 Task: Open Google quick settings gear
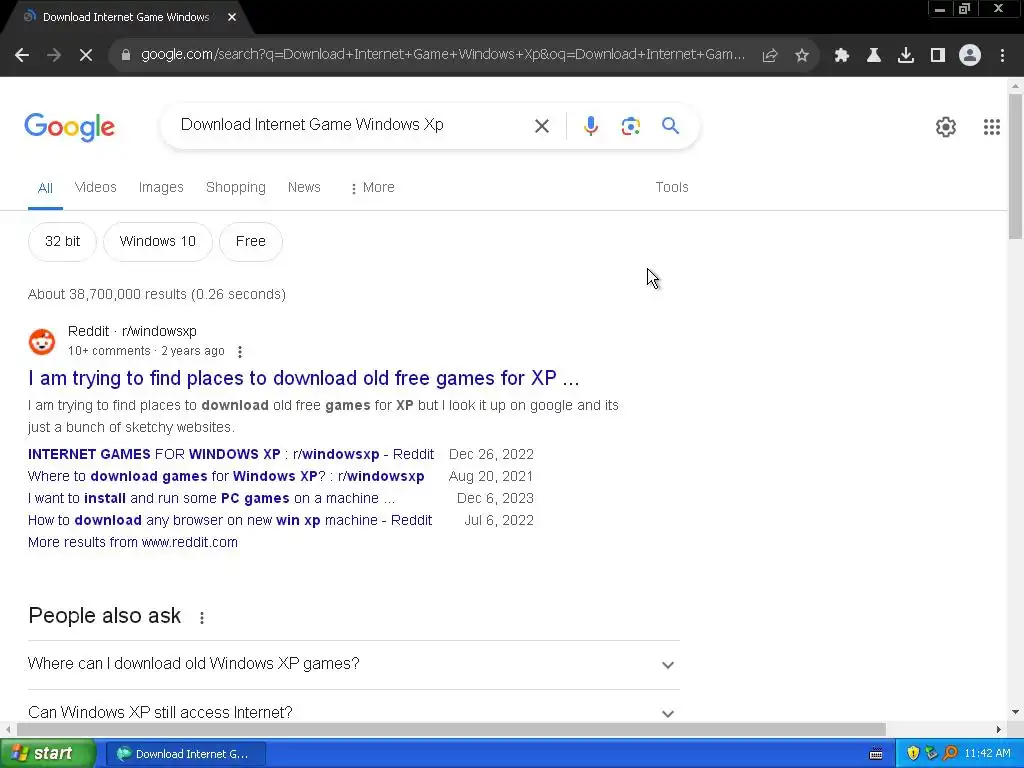point(946,127)
